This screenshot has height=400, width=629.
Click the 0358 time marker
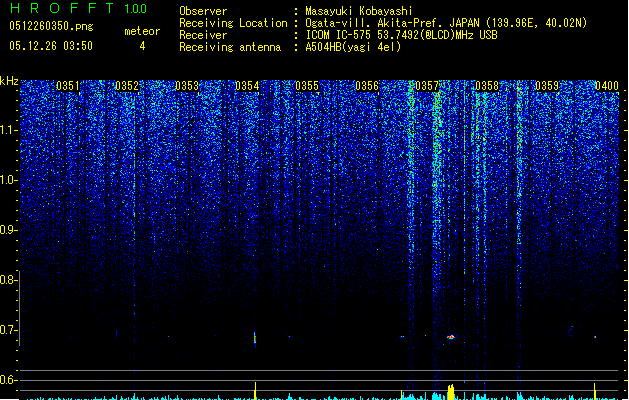tap(487, 86)
